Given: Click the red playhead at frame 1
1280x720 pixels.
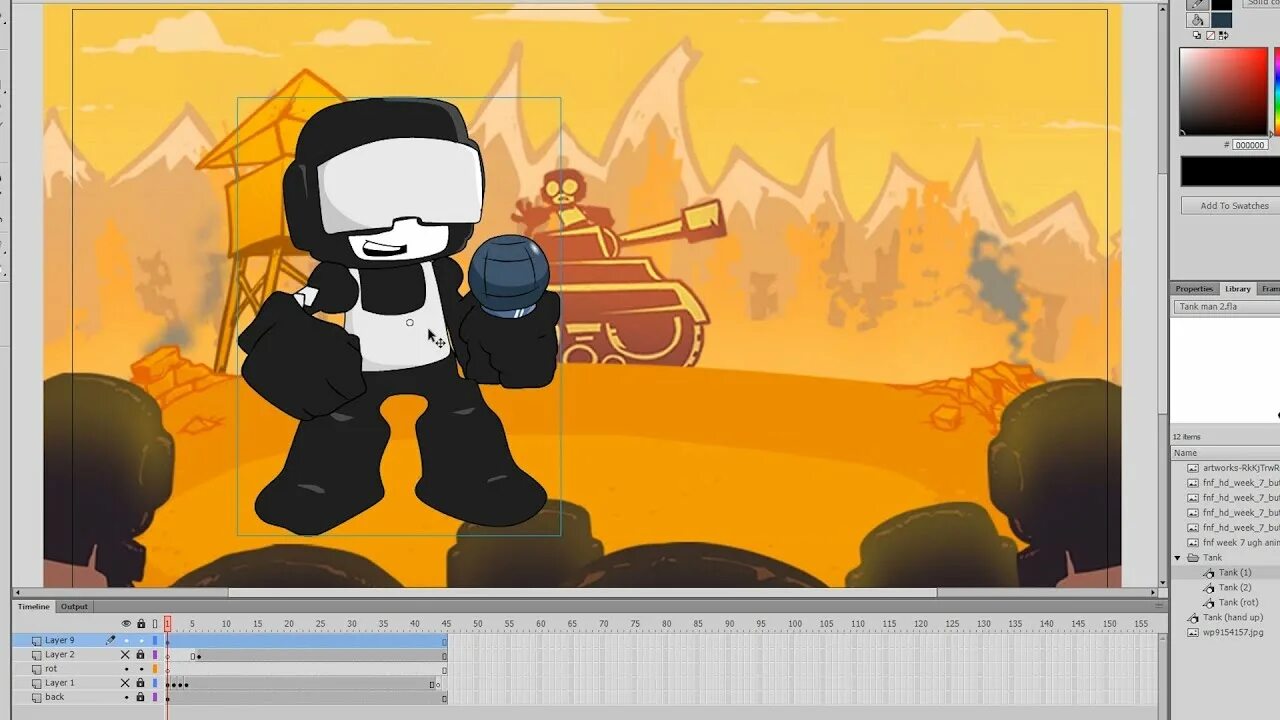Looking at the screenshot, I should pos(167,624).
